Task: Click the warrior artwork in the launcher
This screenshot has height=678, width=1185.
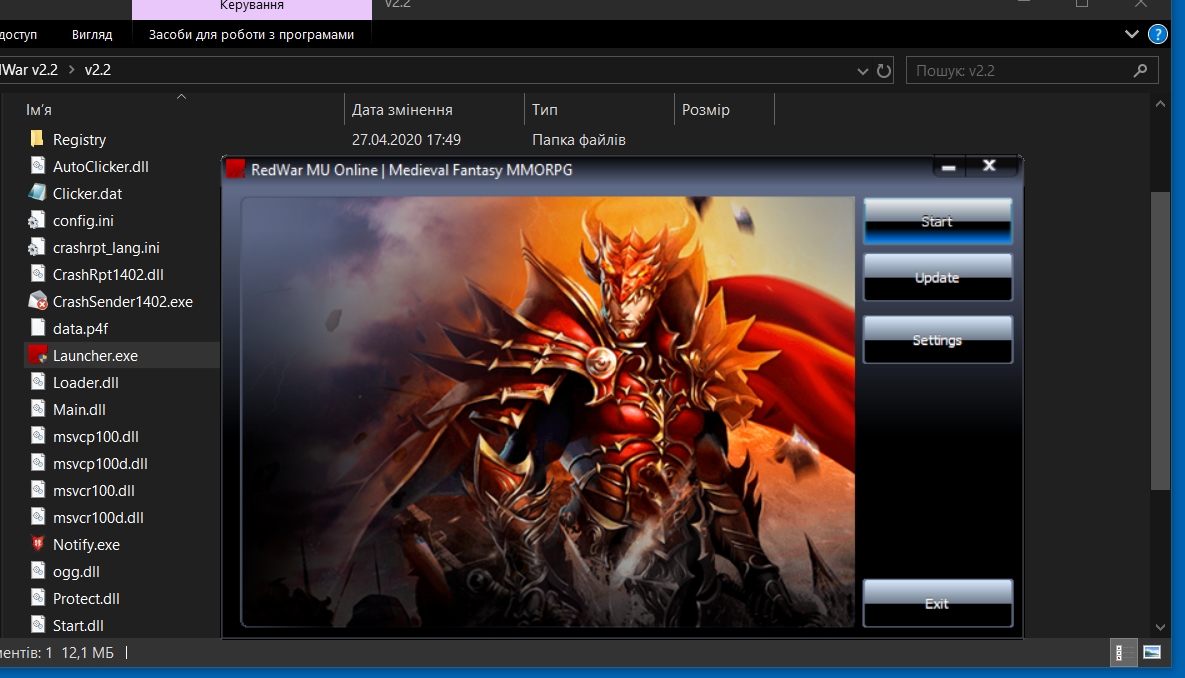Action: pyautogui.click(x=548, y=412)
